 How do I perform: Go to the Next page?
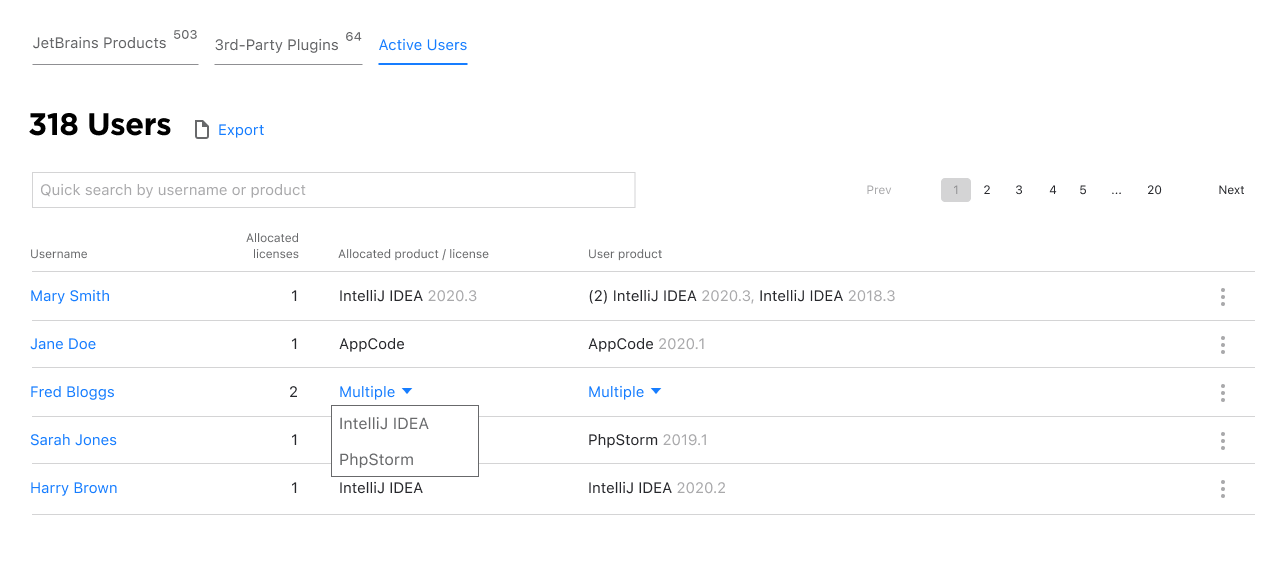pyautogui.click(x=1231, y=190)
